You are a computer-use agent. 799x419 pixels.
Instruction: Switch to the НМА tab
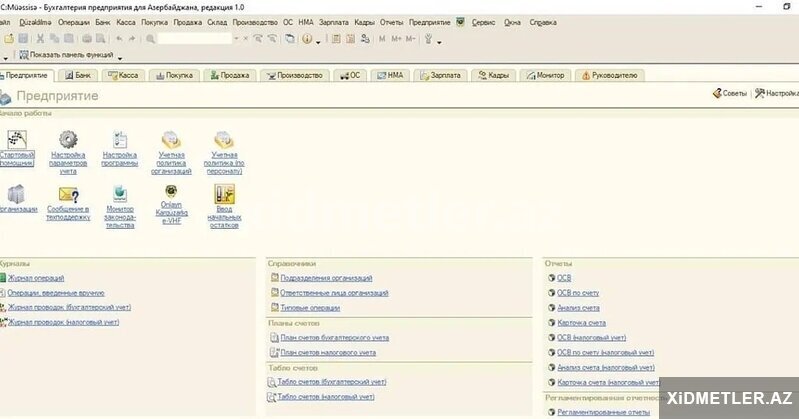[390, 75]
